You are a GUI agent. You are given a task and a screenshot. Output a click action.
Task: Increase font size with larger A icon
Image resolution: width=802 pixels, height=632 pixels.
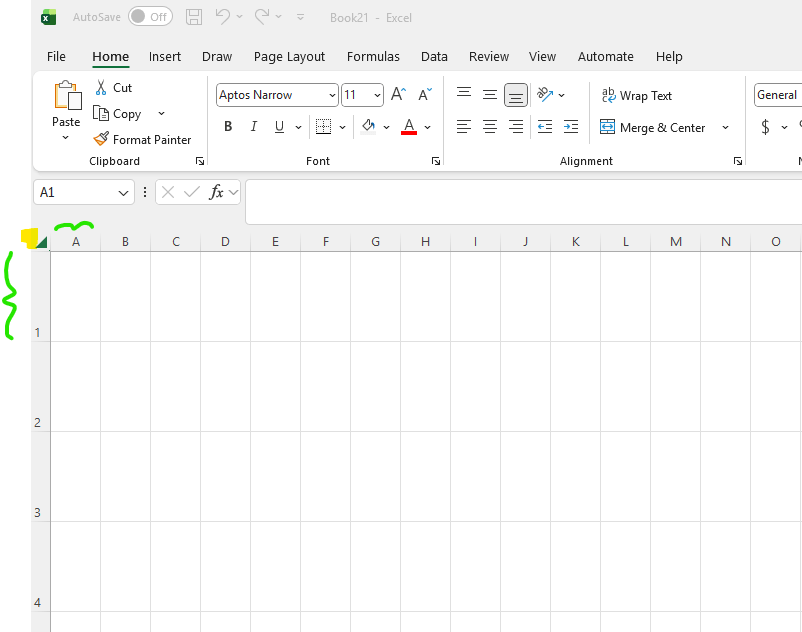398,95
